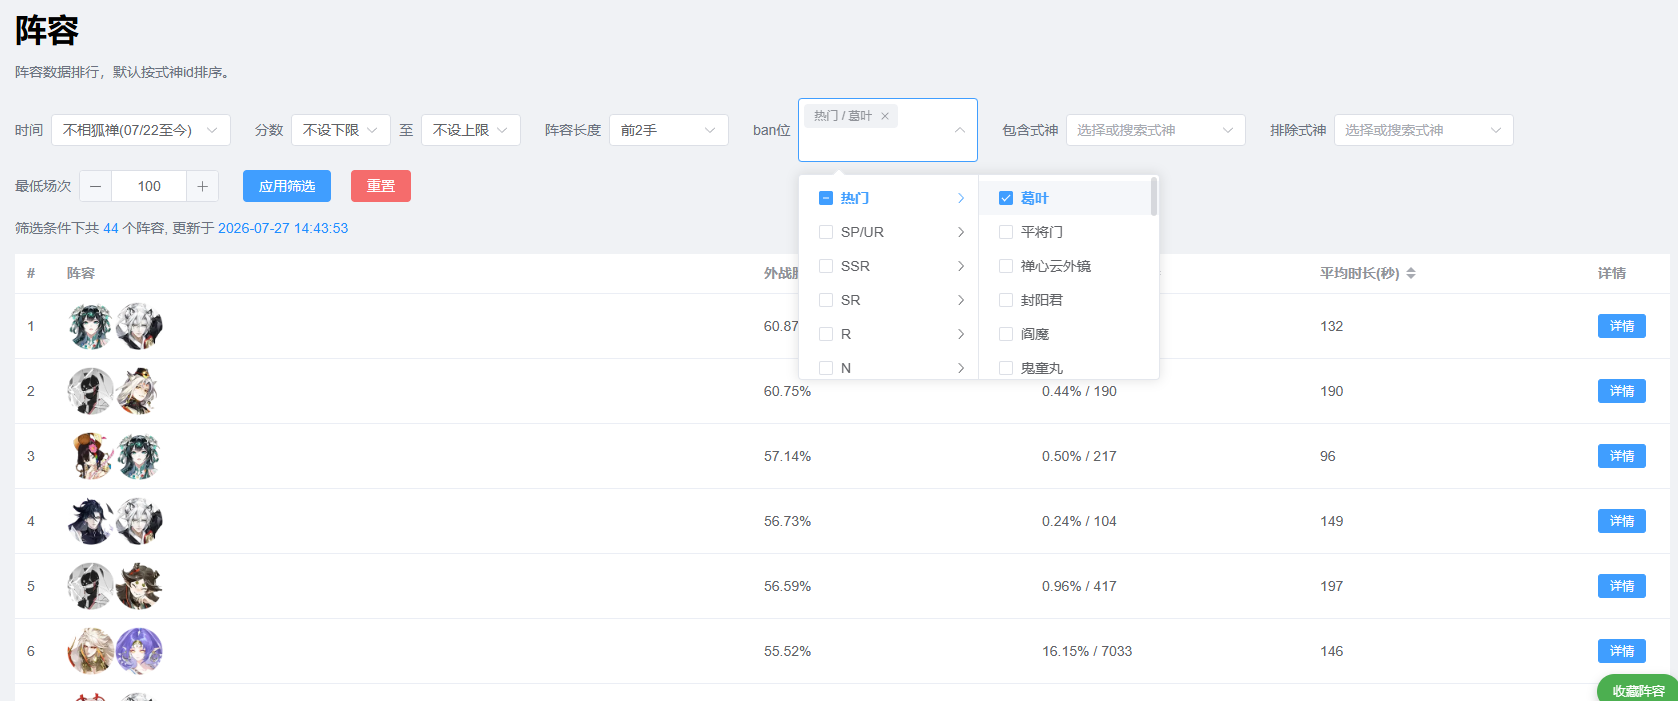Toggle the 热门 category checkbox
The height and width of the screenshot is (701, 1678).
[826, 198]
